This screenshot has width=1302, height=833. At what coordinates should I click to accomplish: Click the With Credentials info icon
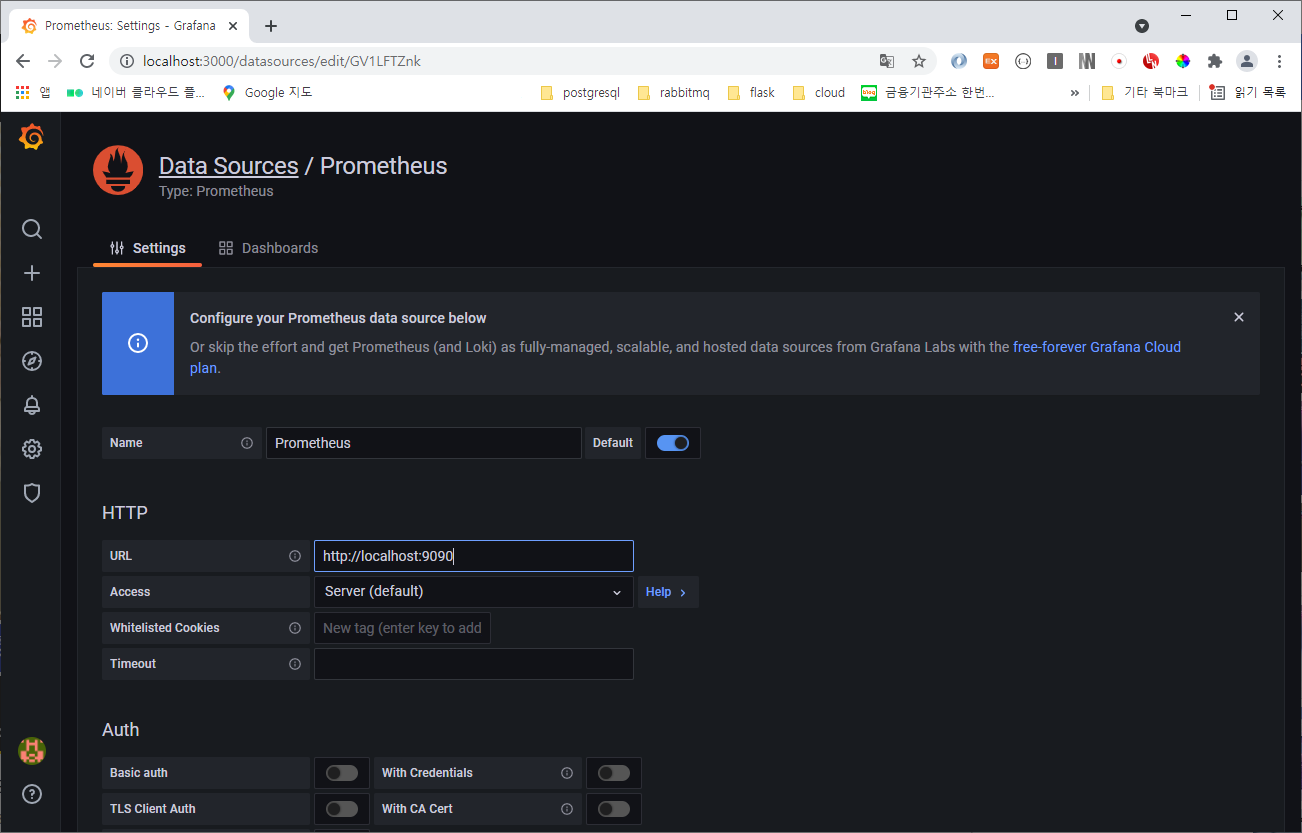pos(567,773)
